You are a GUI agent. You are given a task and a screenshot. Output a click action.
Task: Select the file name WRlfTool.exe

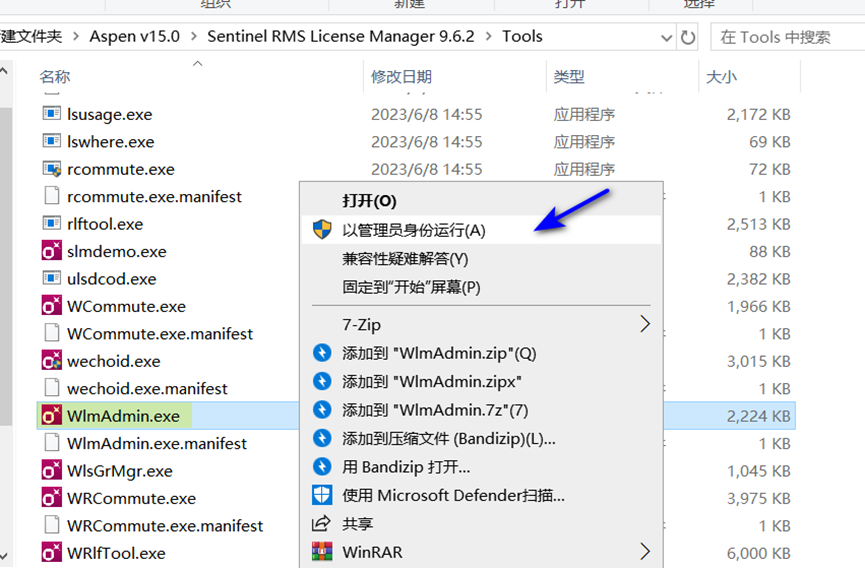[116, 553]
